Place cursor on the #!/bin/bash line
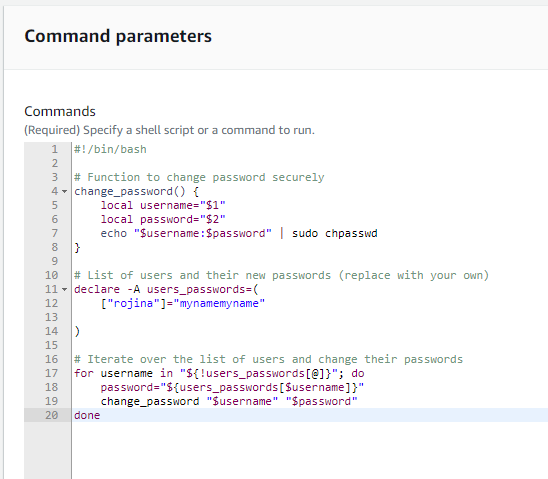This screenshot has height=479, width=548. pos(110,149)
